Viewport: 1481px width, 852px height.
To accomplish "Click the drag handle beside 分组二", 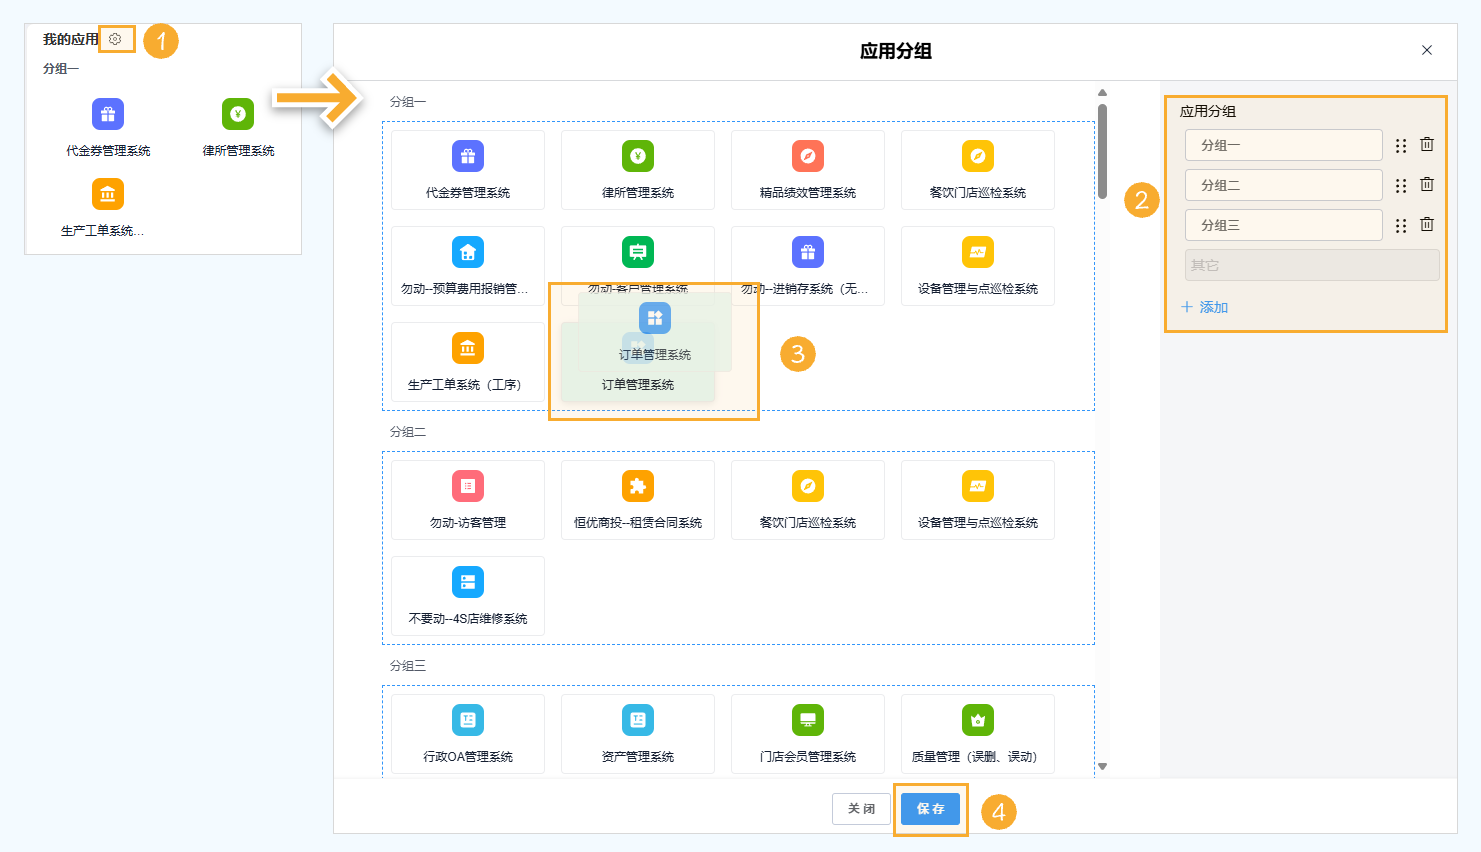I will (x=1400, y=184).
